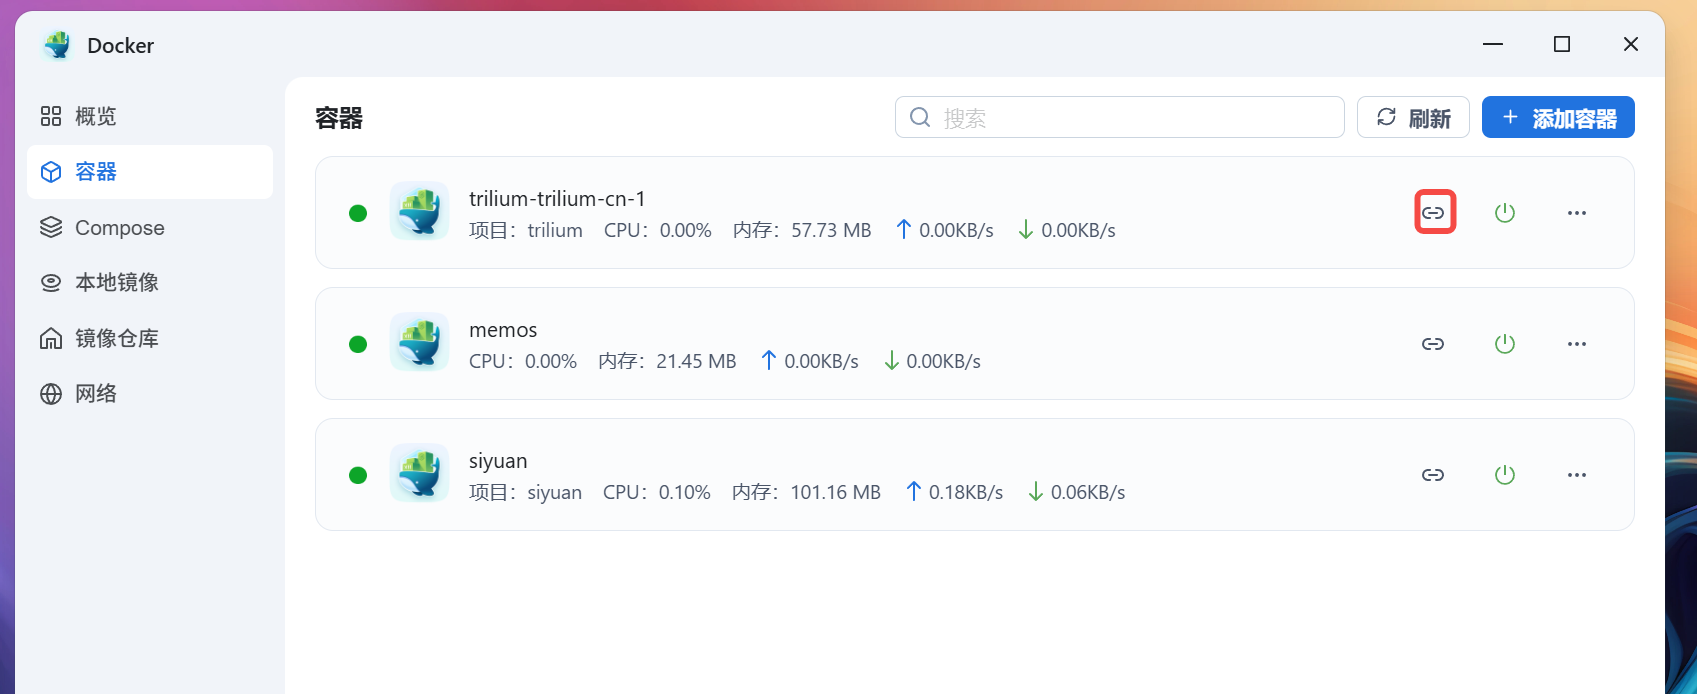Click the 添加容器 add container button
The image size is (1697, 694).
click(1558, 118)
